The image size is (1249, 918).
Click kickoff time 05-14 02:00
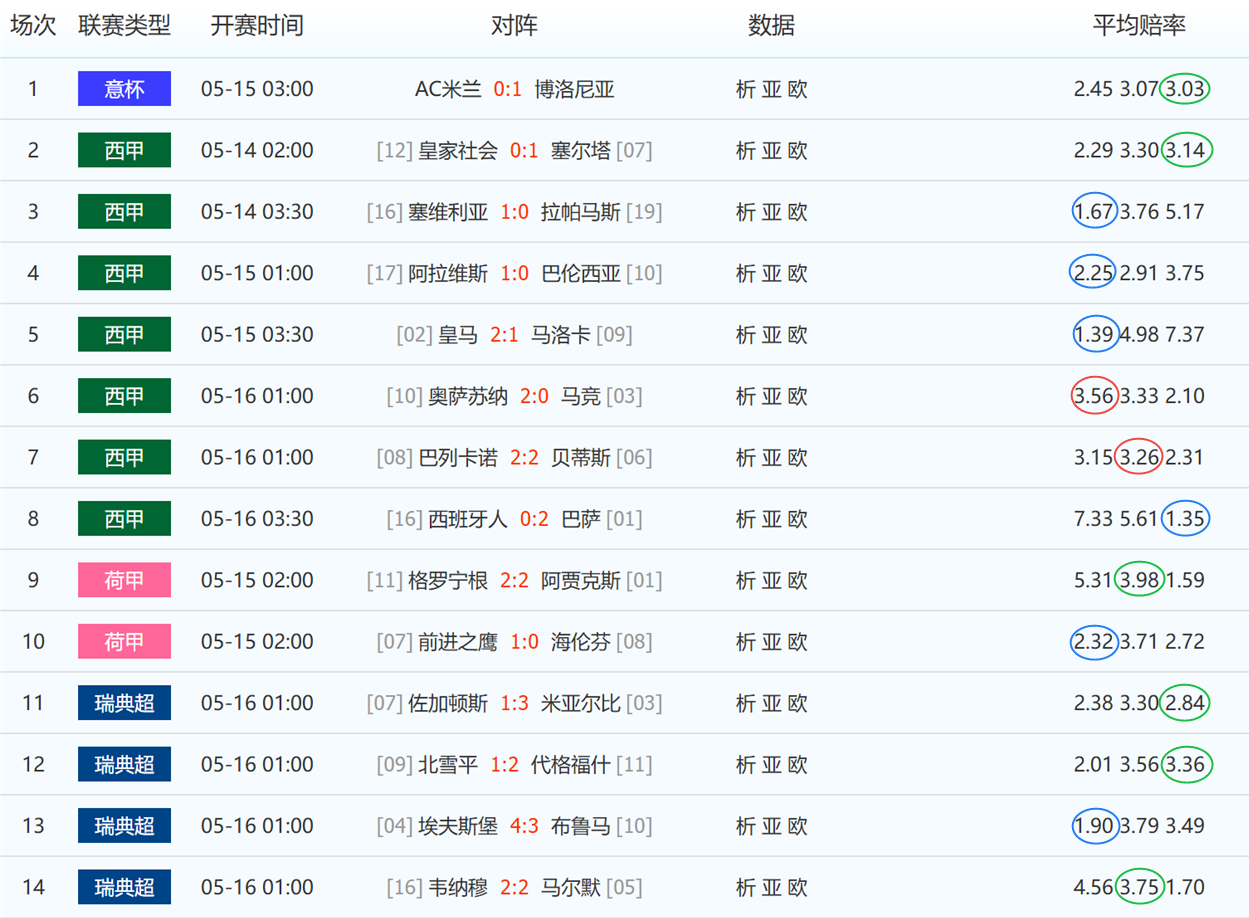pos(257,150)
